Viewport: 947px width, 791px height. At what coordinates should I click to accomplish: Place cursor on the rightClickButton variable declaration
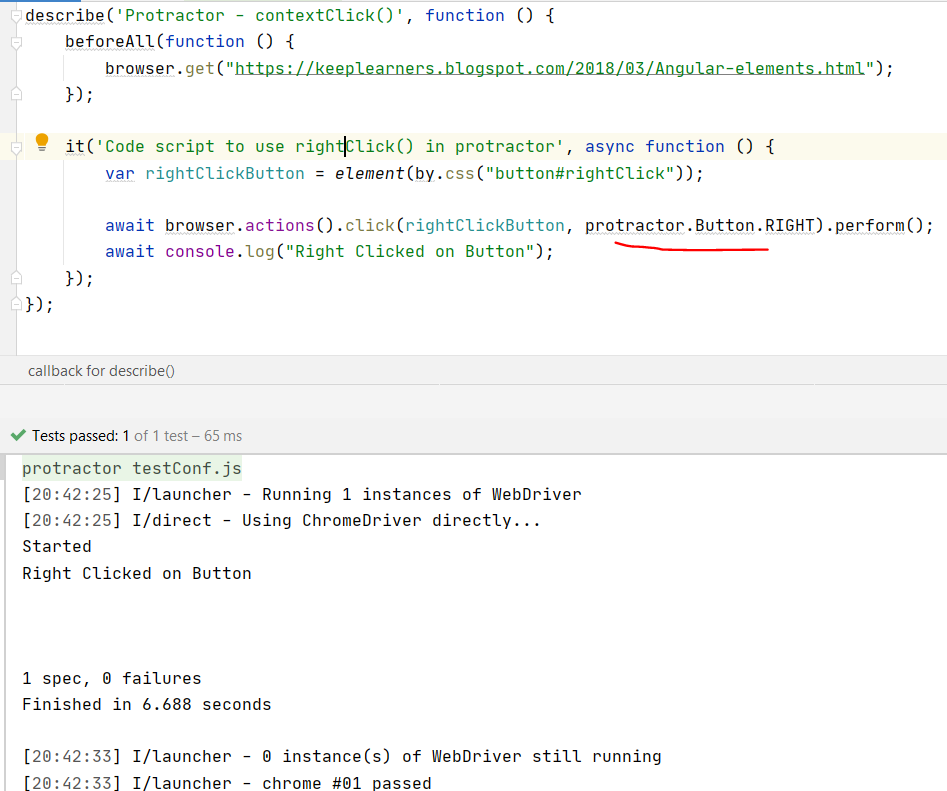224,172
